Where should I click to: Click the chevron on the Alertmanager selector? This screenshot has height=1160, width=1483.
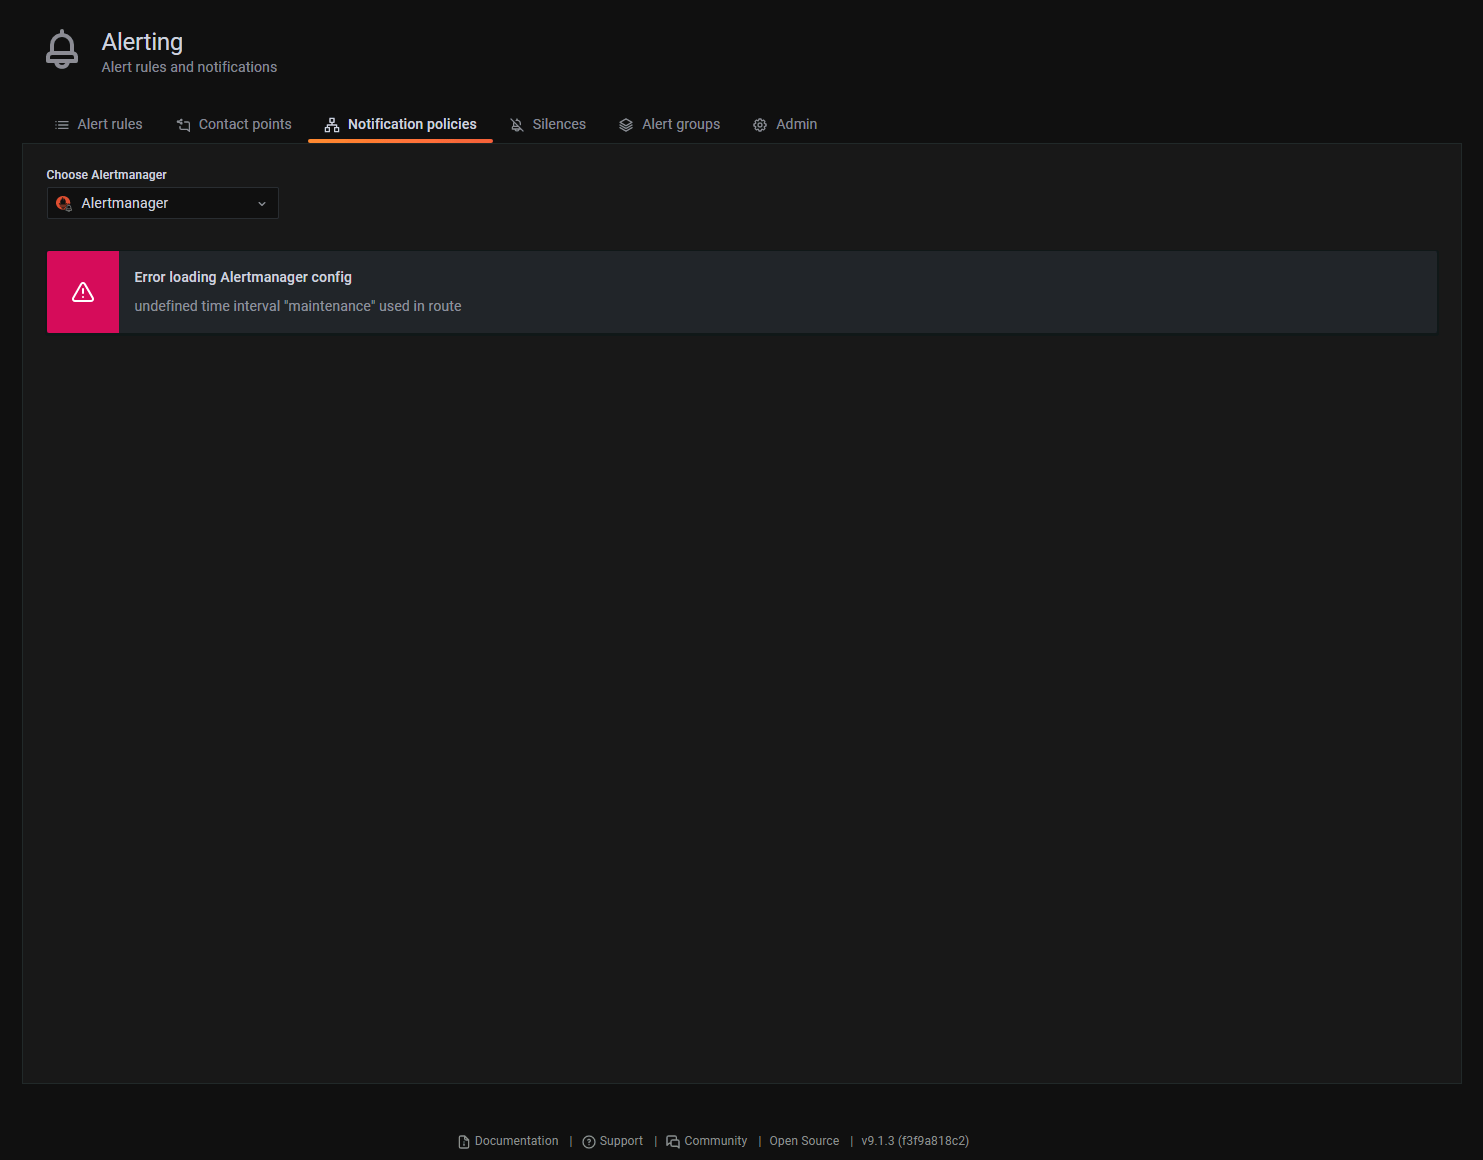(x=262, y=203)
